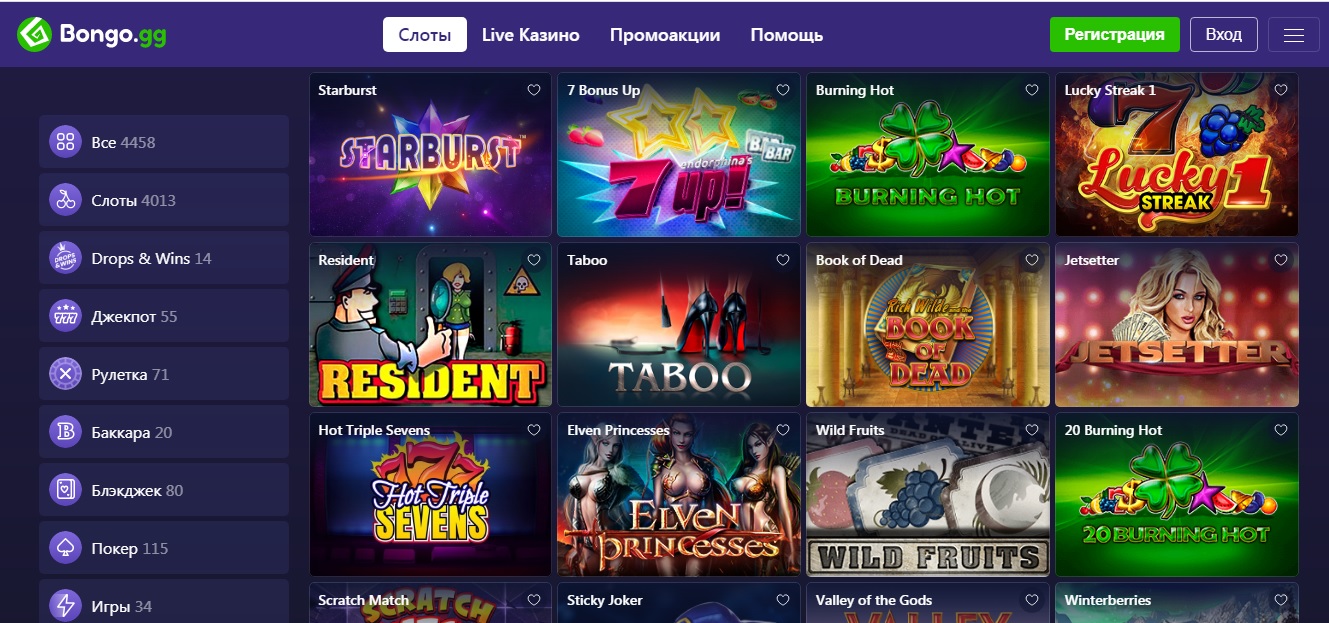Select the Покер spade icon
The image size is (1329, 623).
[x=65, y=549]
